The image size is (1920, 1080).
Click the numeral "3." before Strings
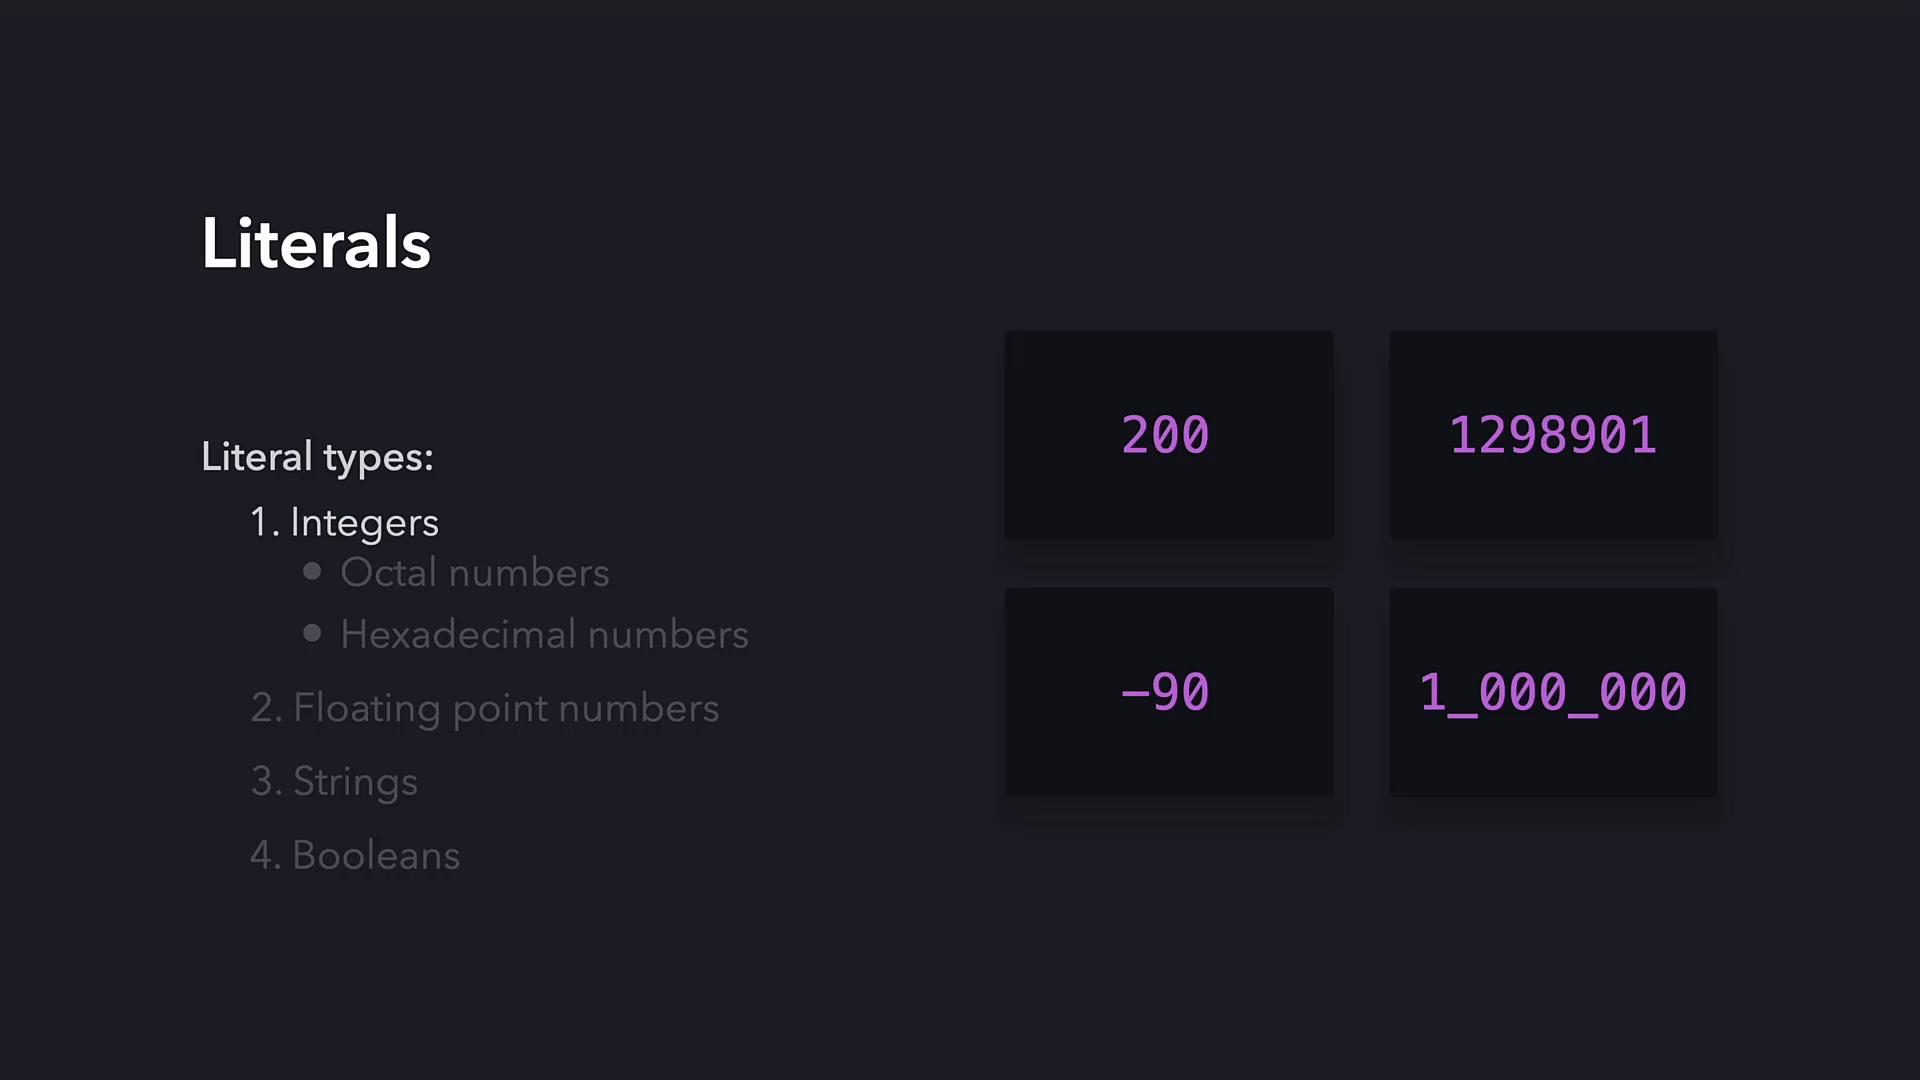pyautogui.click(x=266, y=782)
